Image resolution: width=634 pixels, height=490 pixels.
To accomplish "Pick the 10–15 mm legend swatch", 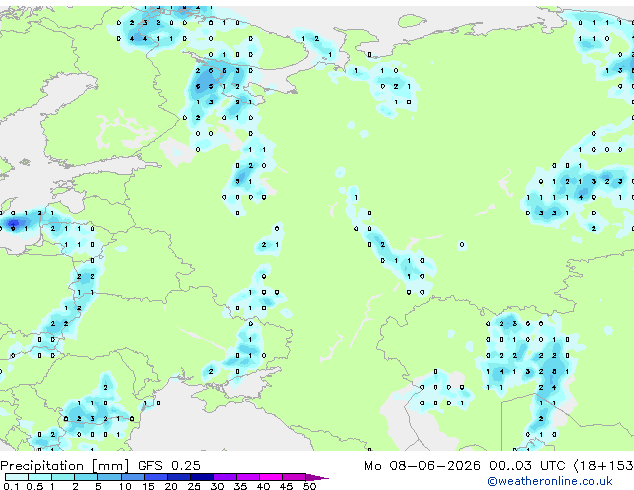I will [x=132, y=477].
